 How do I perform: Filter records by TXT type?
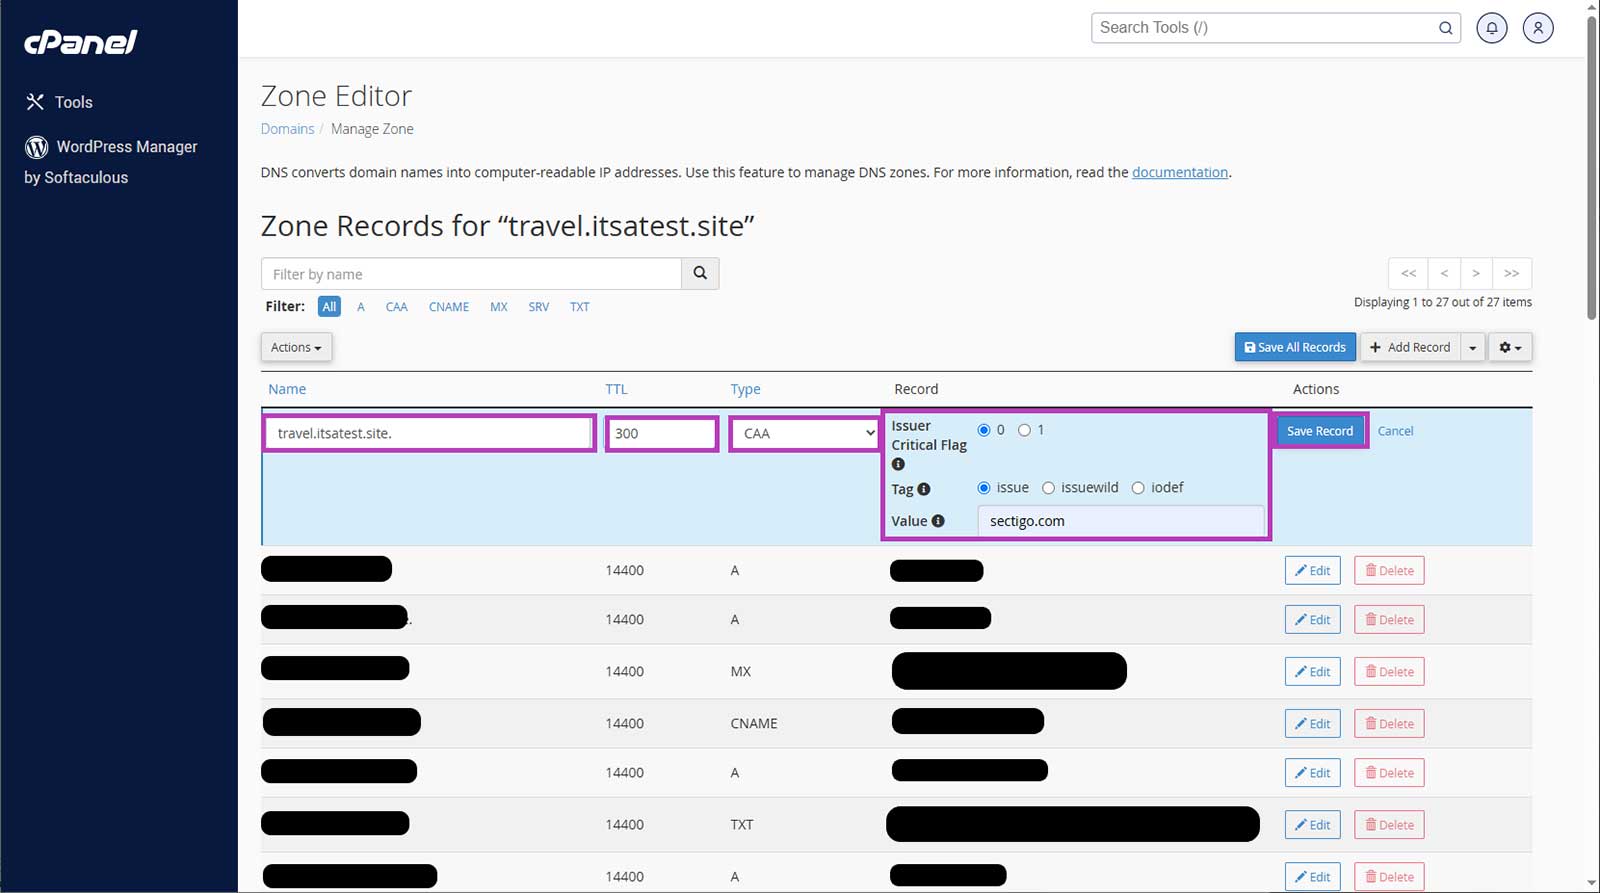point(579,307)
